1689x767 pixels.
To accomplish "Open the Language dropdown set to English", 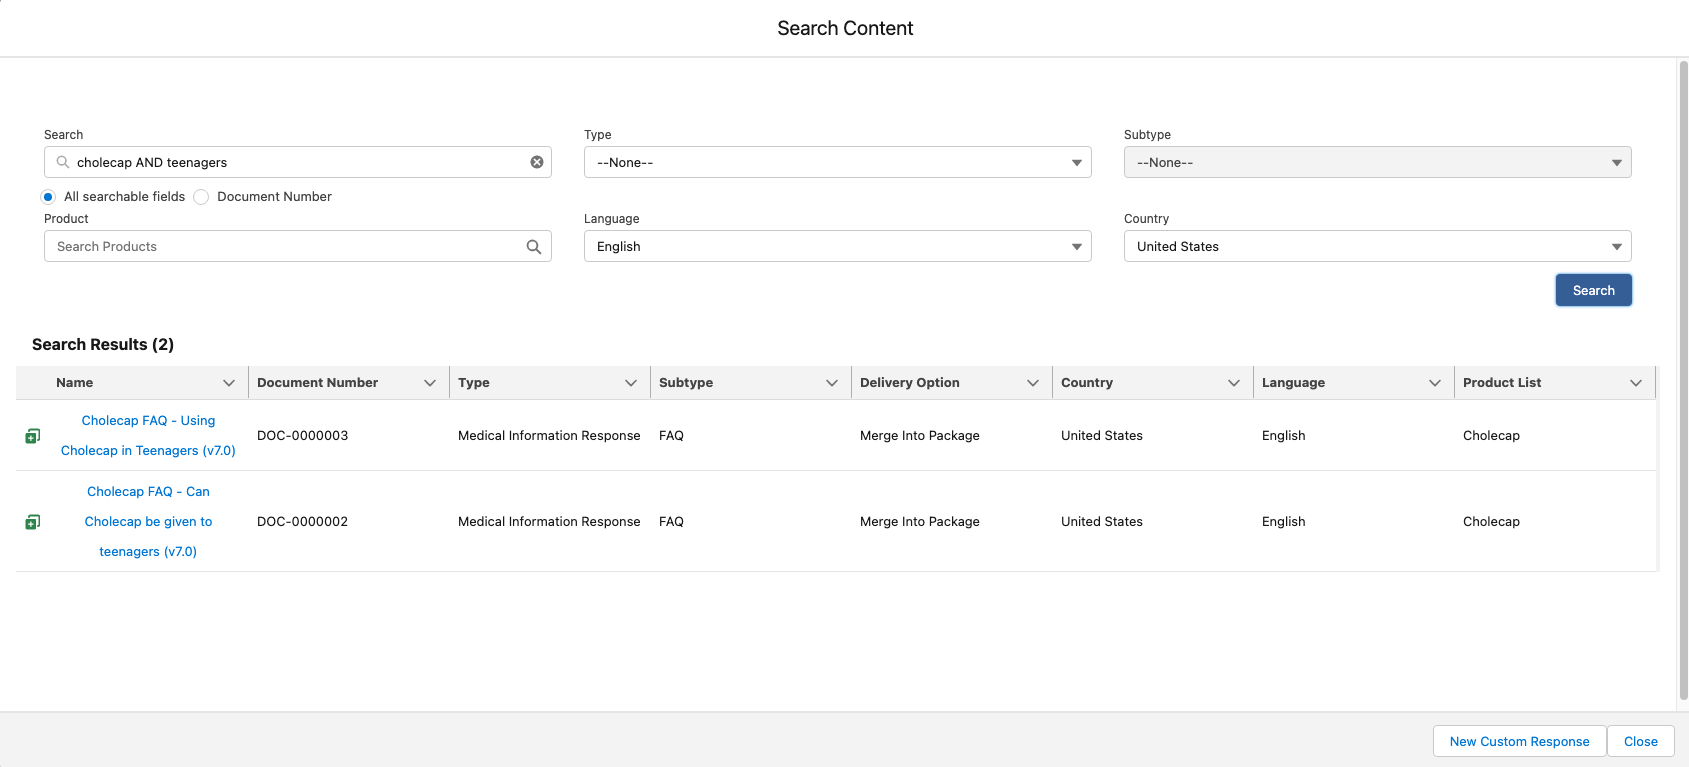I will click(837, 247).
